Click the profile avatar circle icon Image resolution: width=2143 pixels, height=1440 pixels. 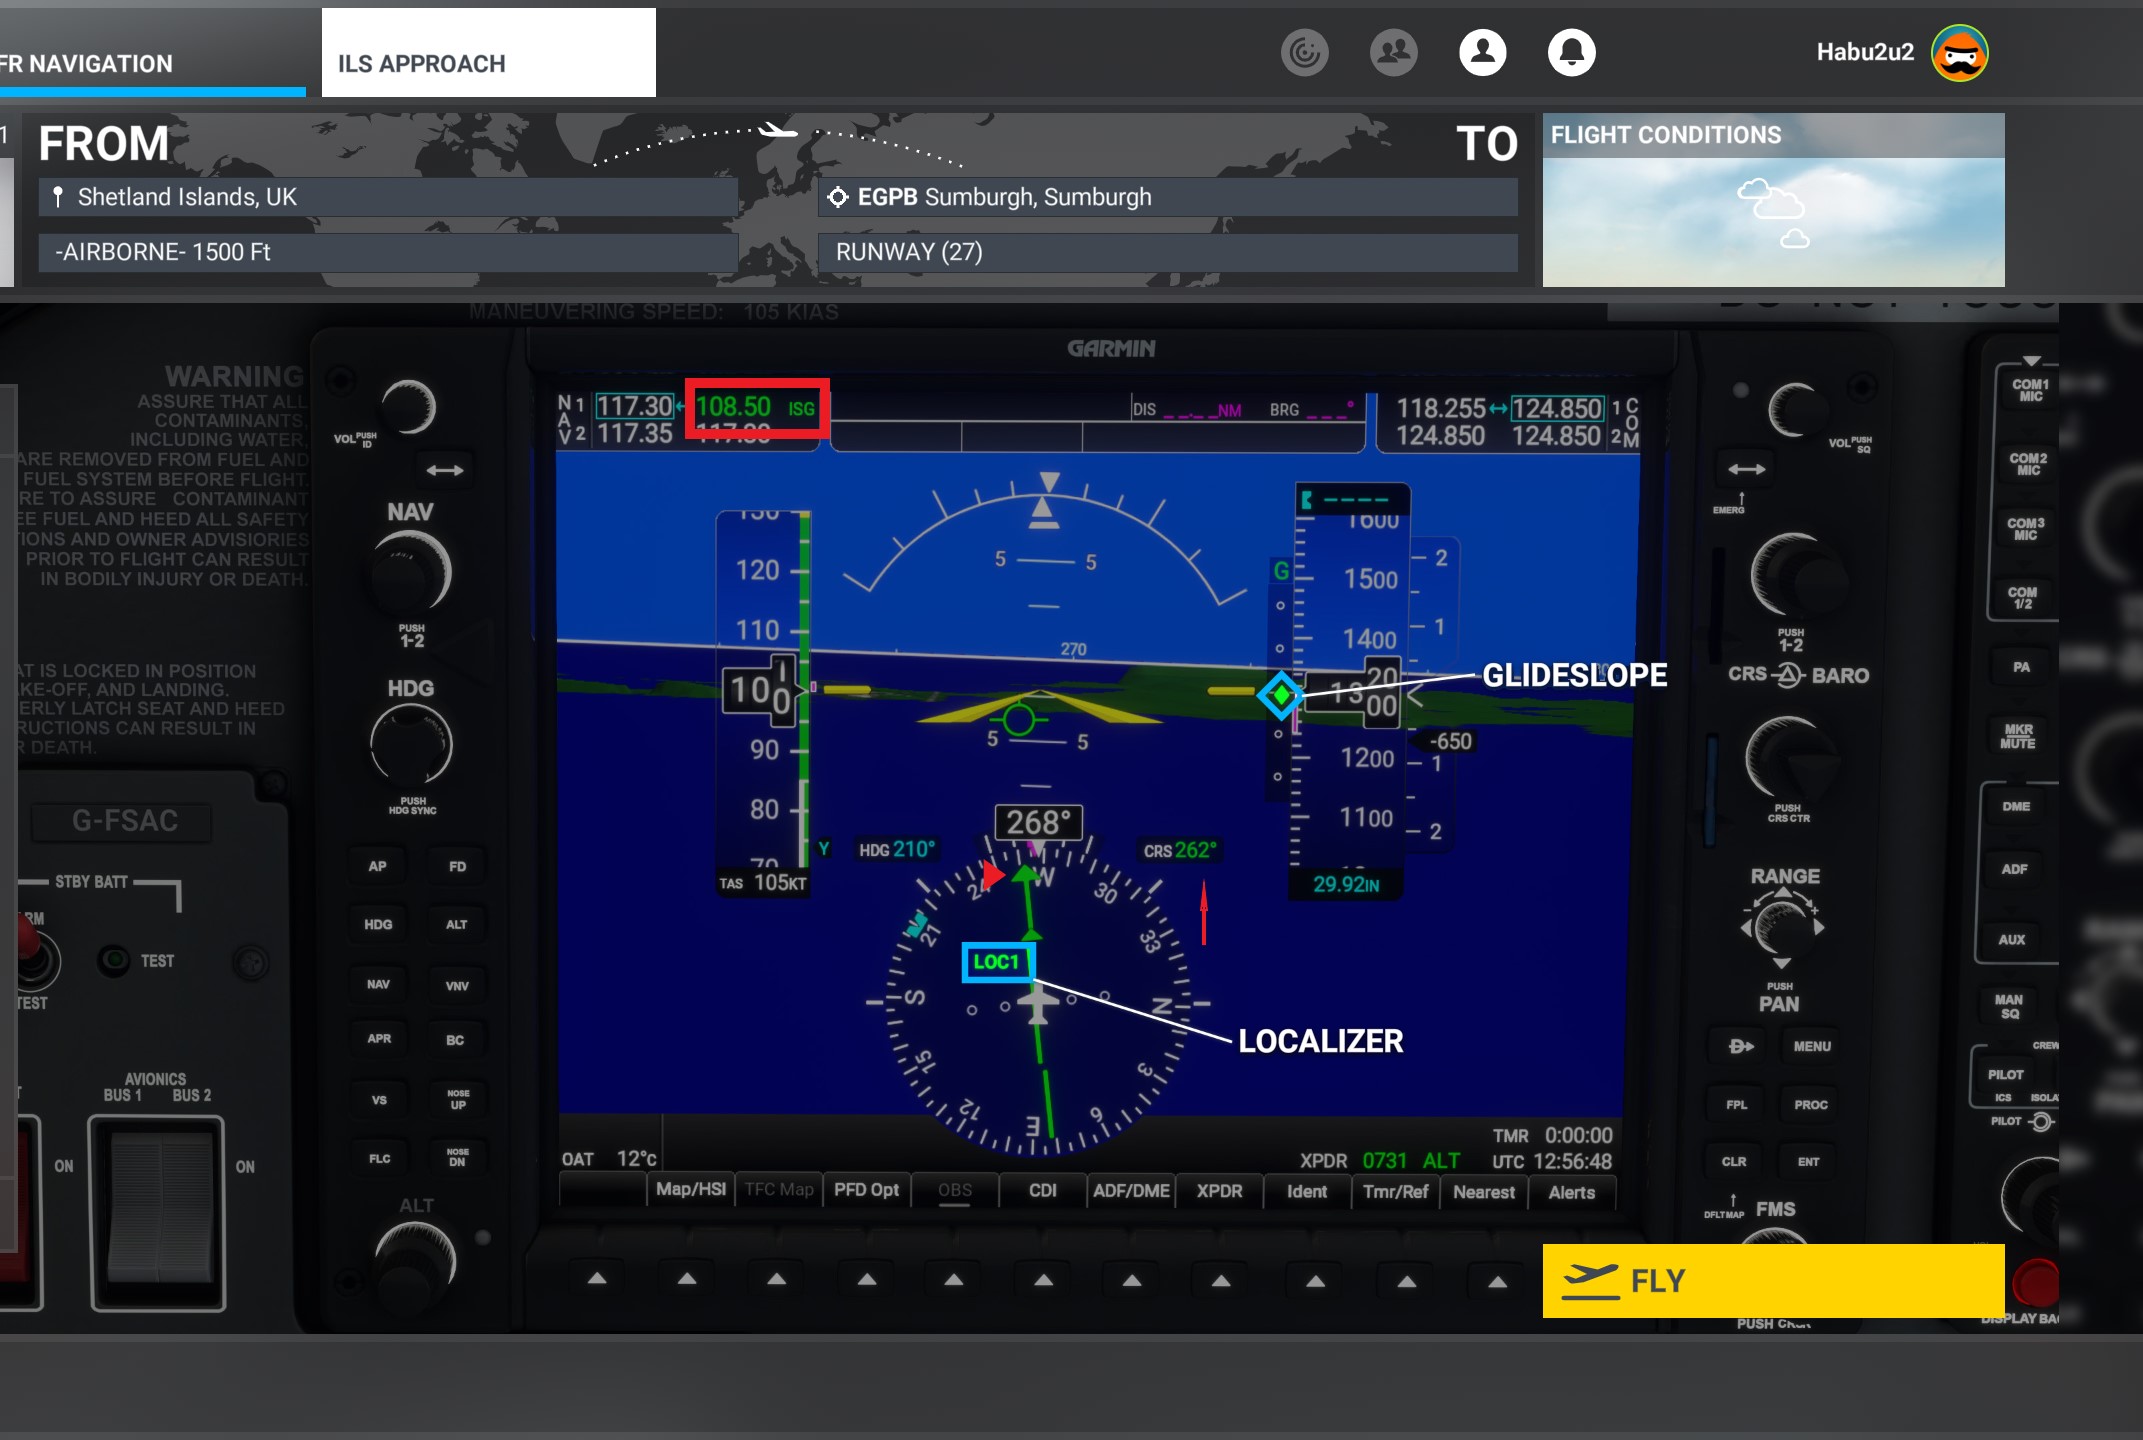1482,52
